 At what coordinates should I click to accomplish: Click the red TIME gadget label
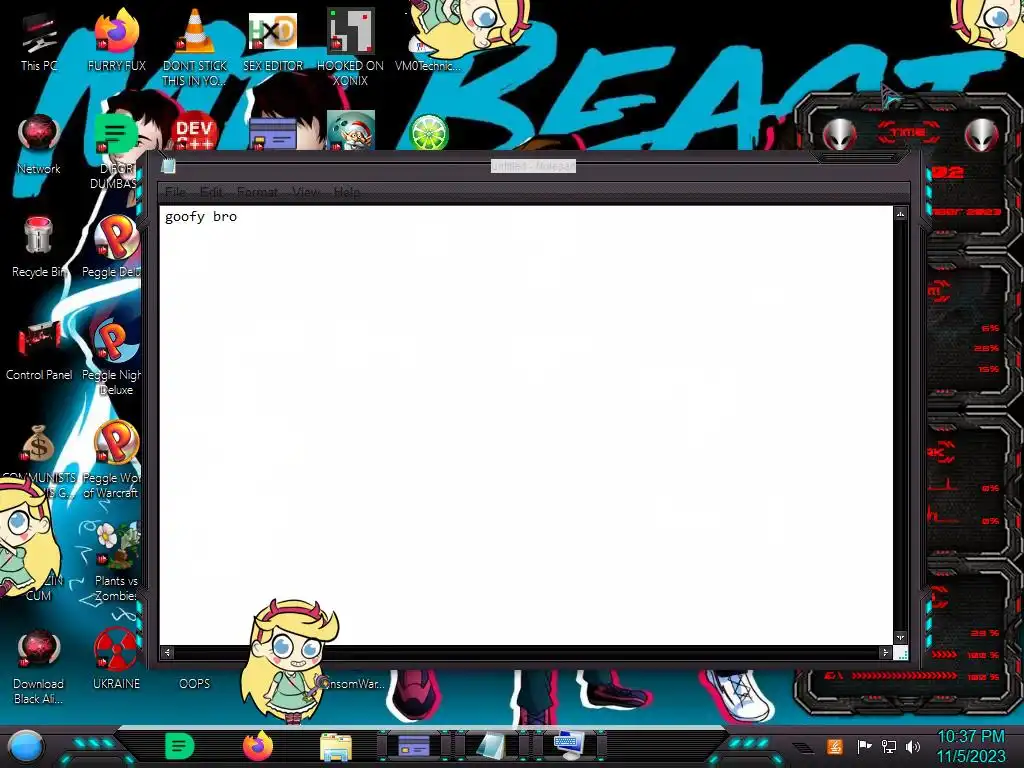[x=908, y=133]
